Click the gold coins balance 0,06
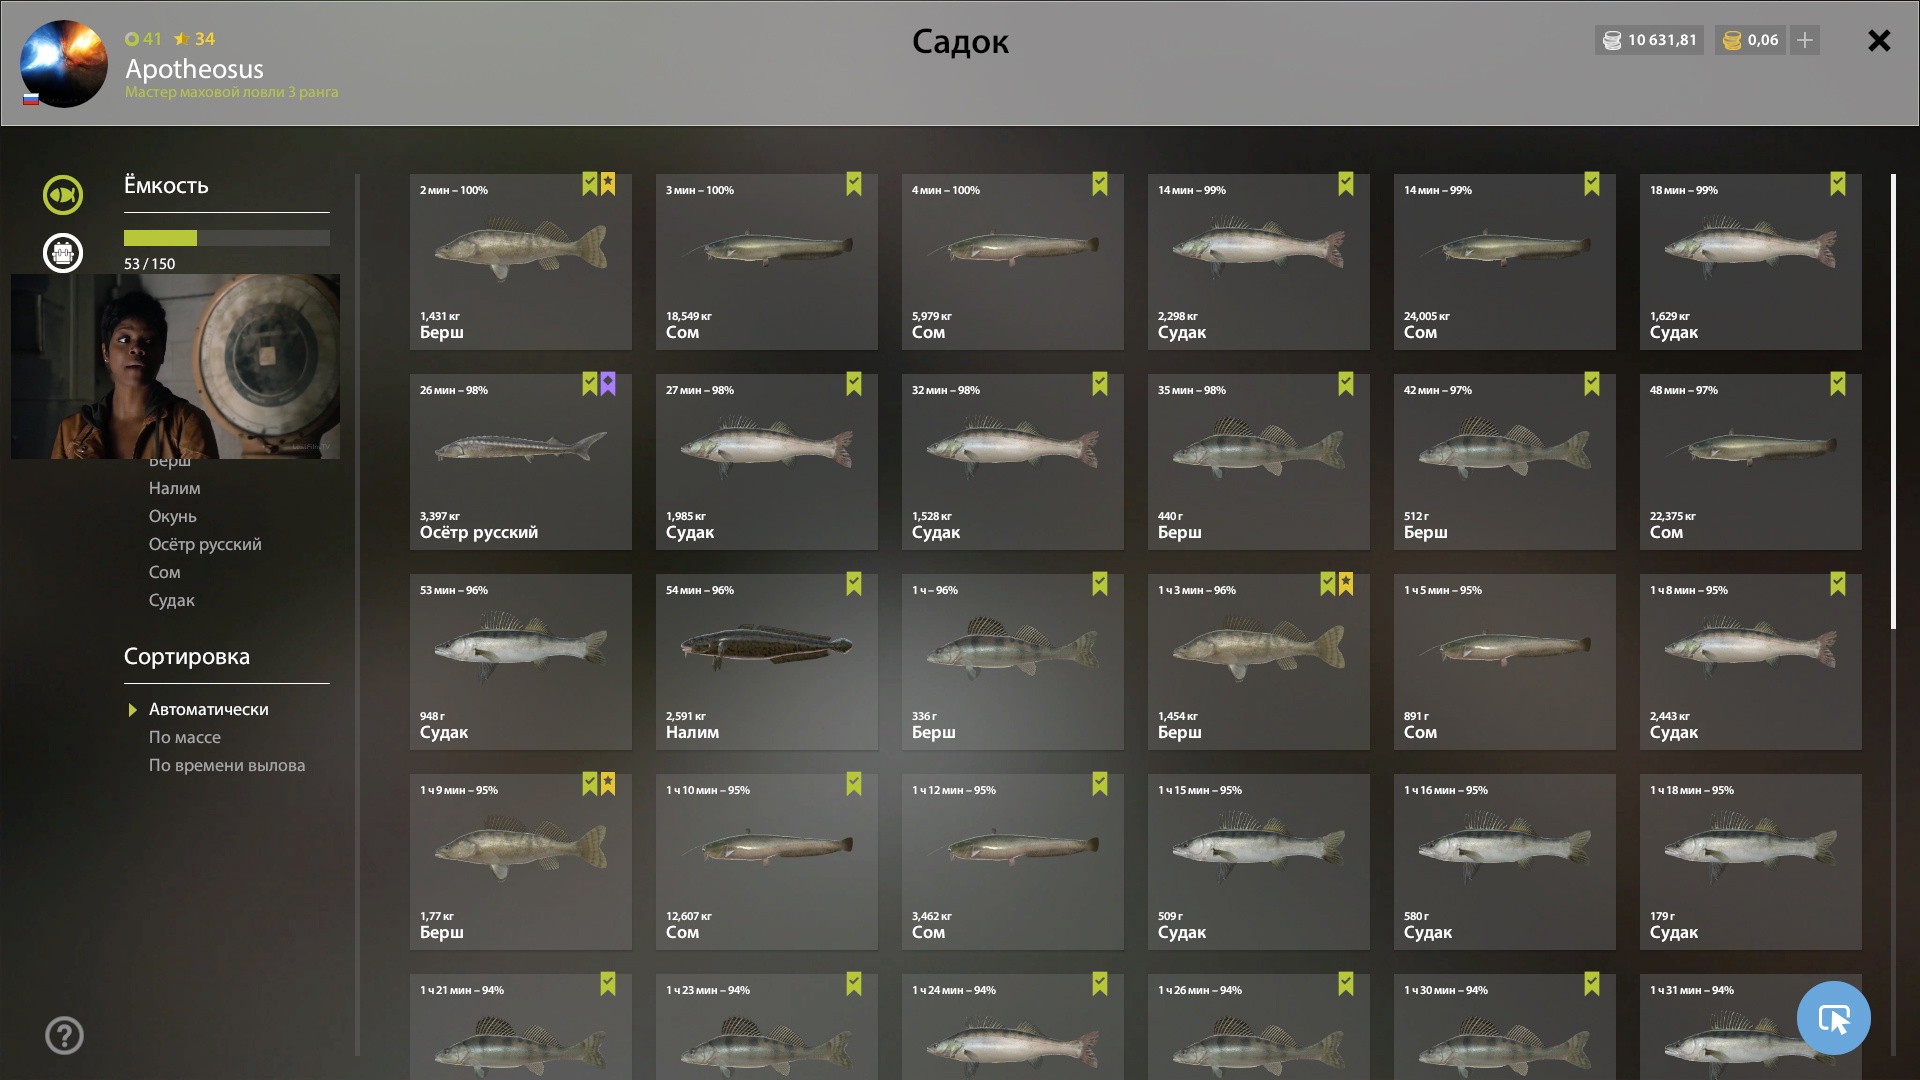The height and width of the screenshot is (1080, 1920). 1751,40
